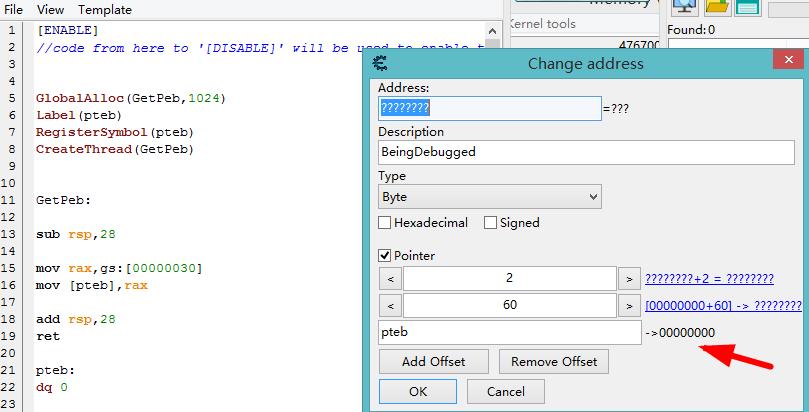Uncheck the Pointer checkbox

[x=384, y=256]
